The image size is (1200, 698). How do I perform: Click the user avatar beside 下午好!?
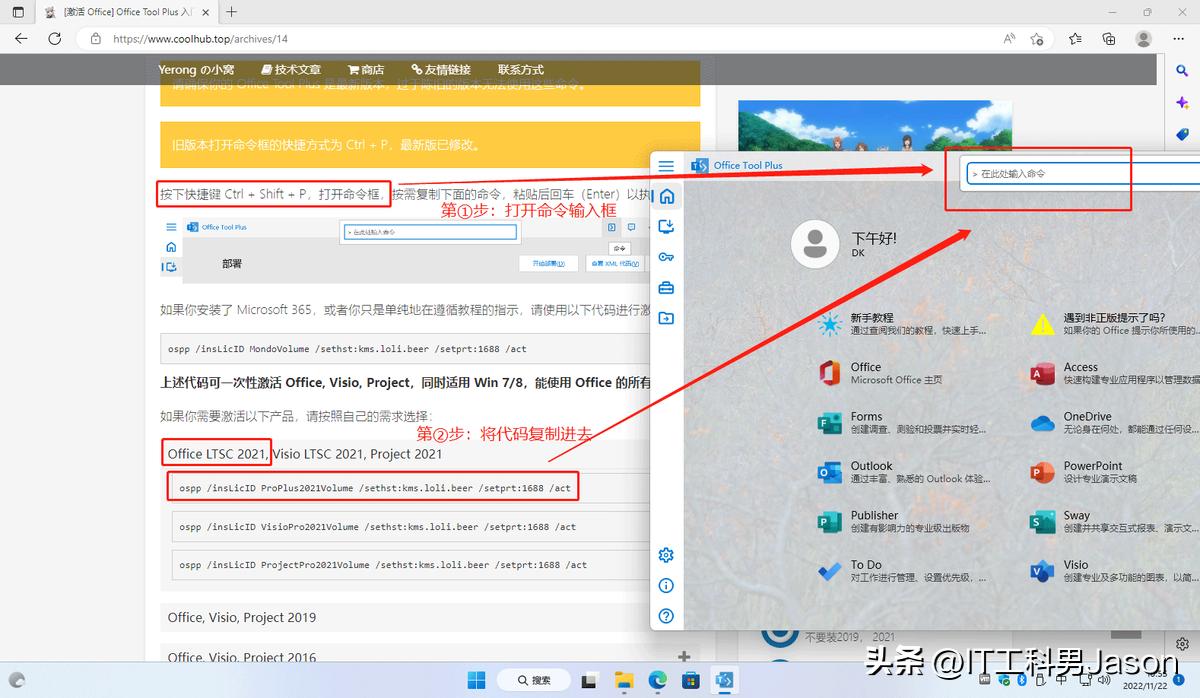click(x=815, y=243)
